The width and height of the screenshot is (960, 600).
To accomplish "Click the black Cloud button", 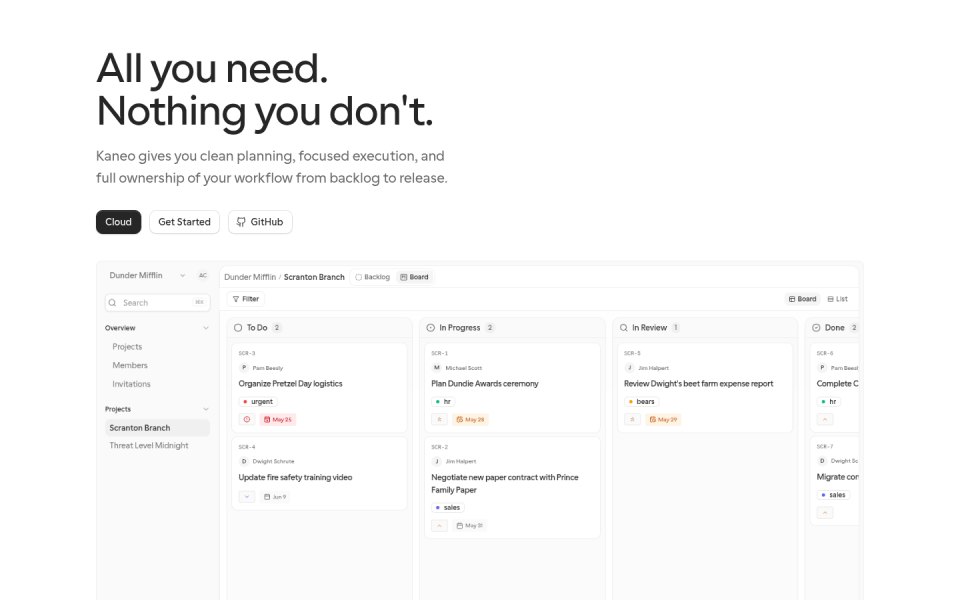I will [x=118, y=222].
